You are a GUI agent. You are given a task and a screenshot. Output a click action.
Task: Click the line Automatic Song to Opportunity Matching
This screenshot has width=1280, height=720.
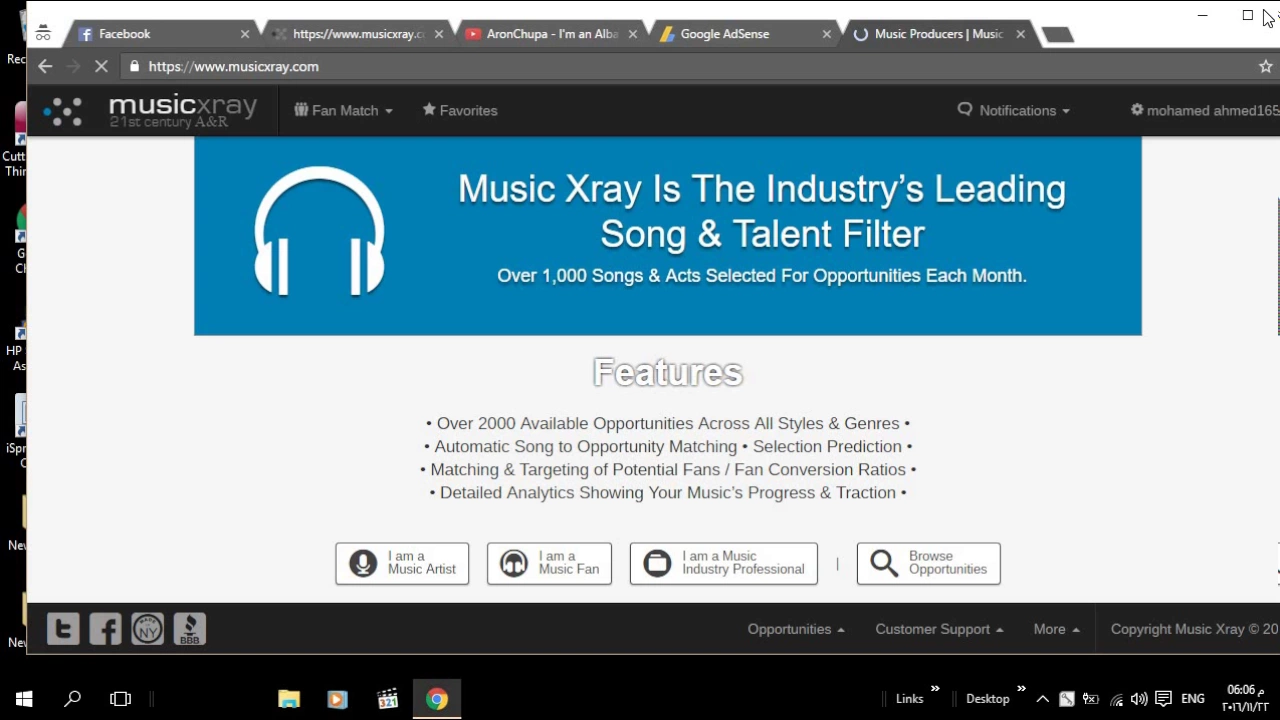tap(668, 446)
